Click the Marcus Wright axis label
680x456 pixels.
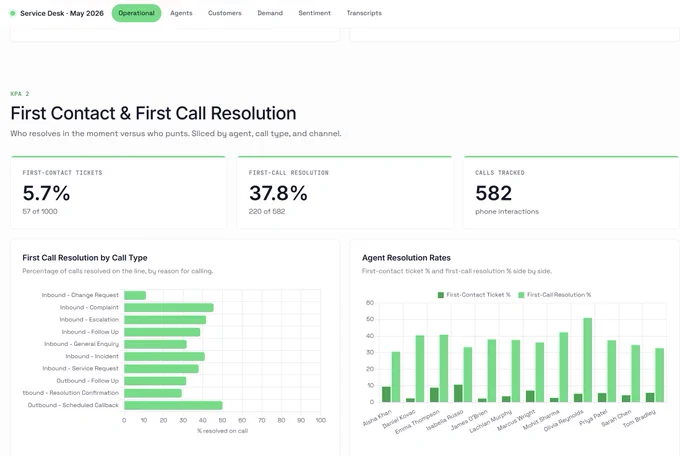(516, 420)
